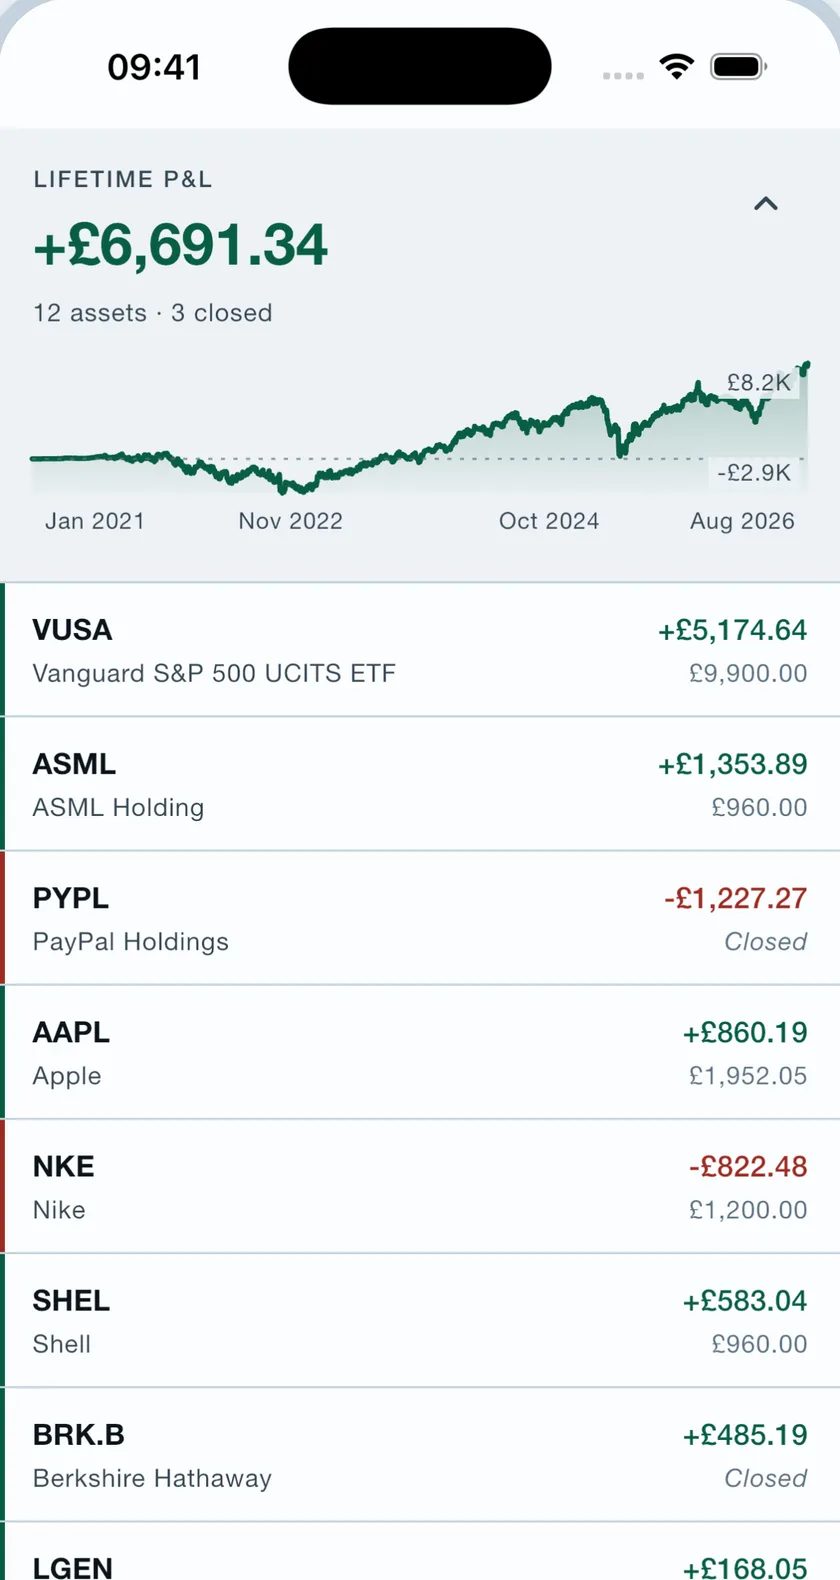Open the AAPL Apple asset row

420,1052
